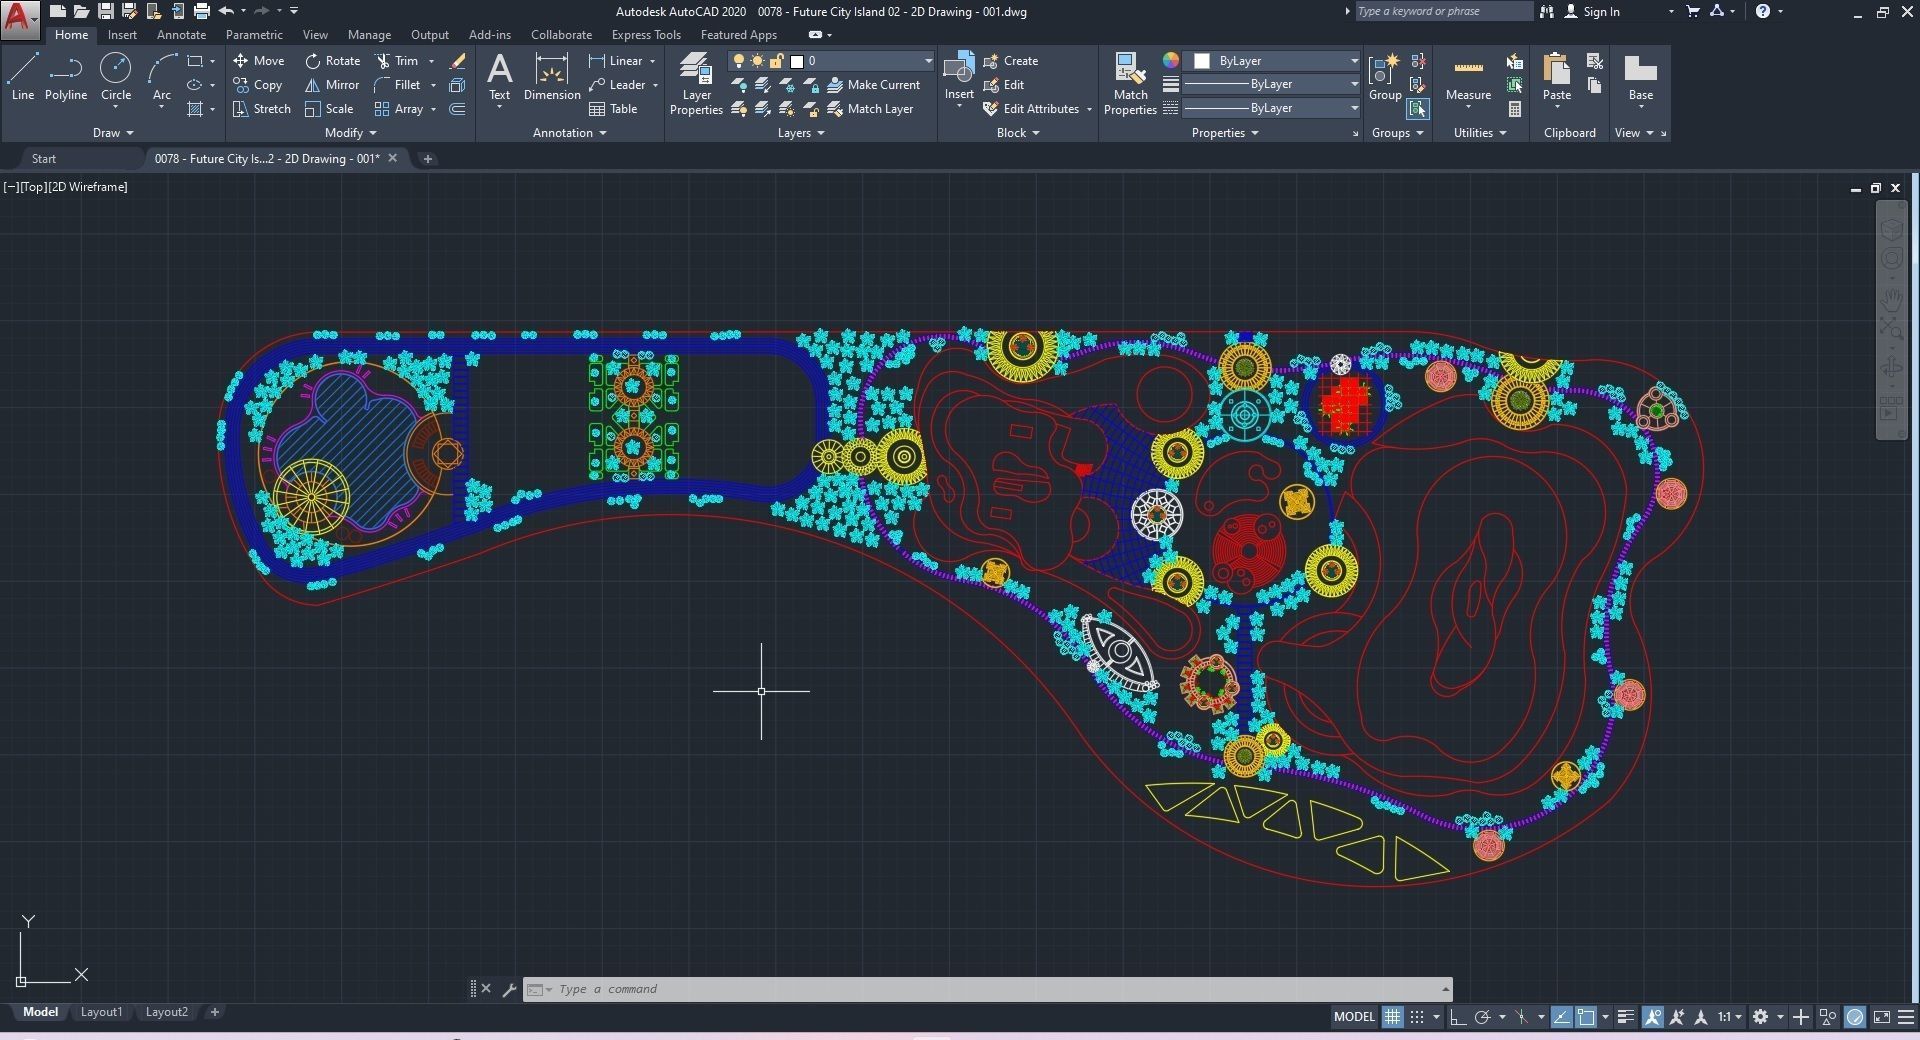Viewport: 1920px width, 1040px height.
Task: Switch to the Annotate tab
Action: pyautogui.click(x=181, y=35)
